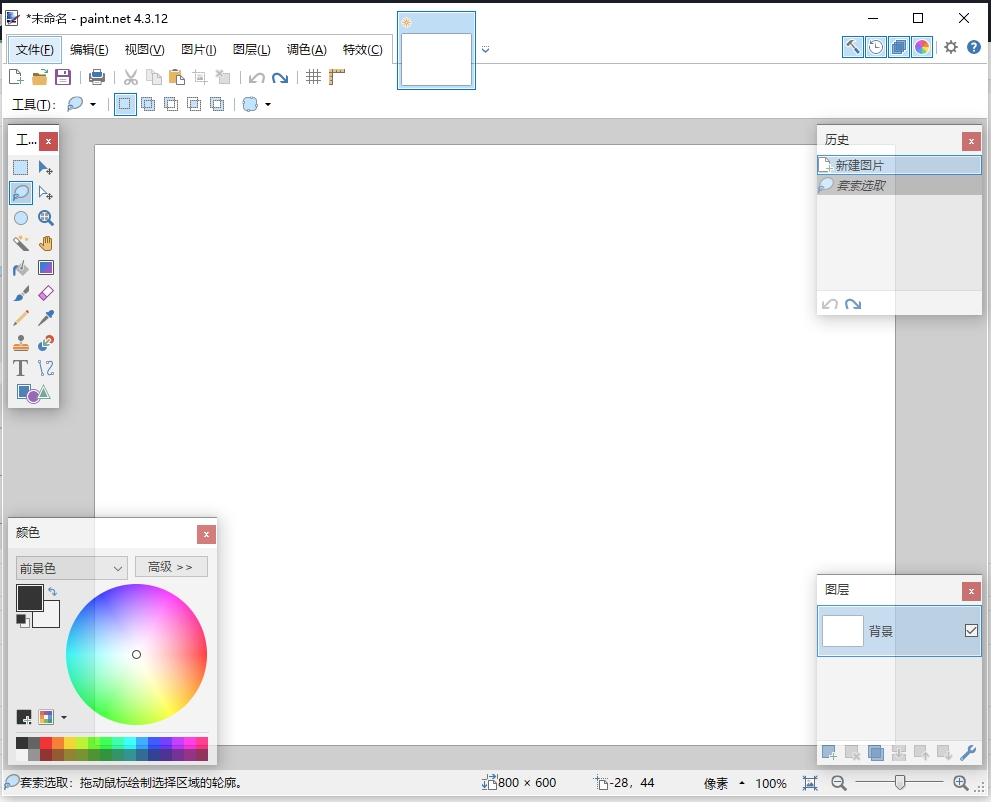Viewport: 991px width, 802px height.
Task: Open the Edit menu
Action: (89, 49)
